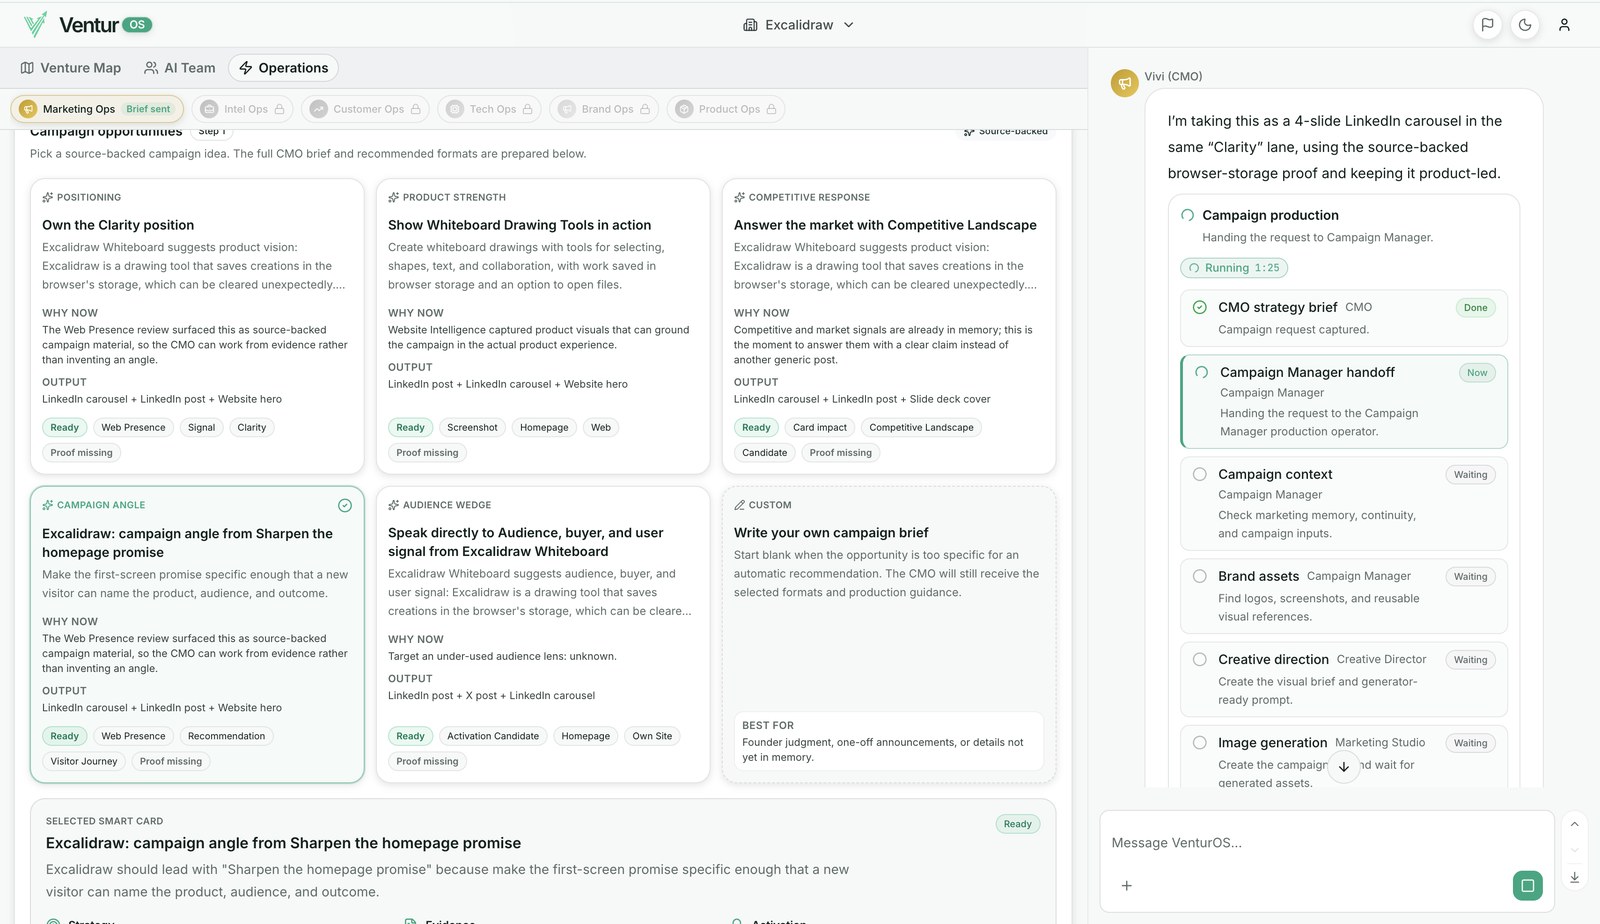Viewport: 1600px width, 924px height.
Task: Click the sparkle icon next to COMPETITIVE RESPONSE
Action: coord(740,198)
